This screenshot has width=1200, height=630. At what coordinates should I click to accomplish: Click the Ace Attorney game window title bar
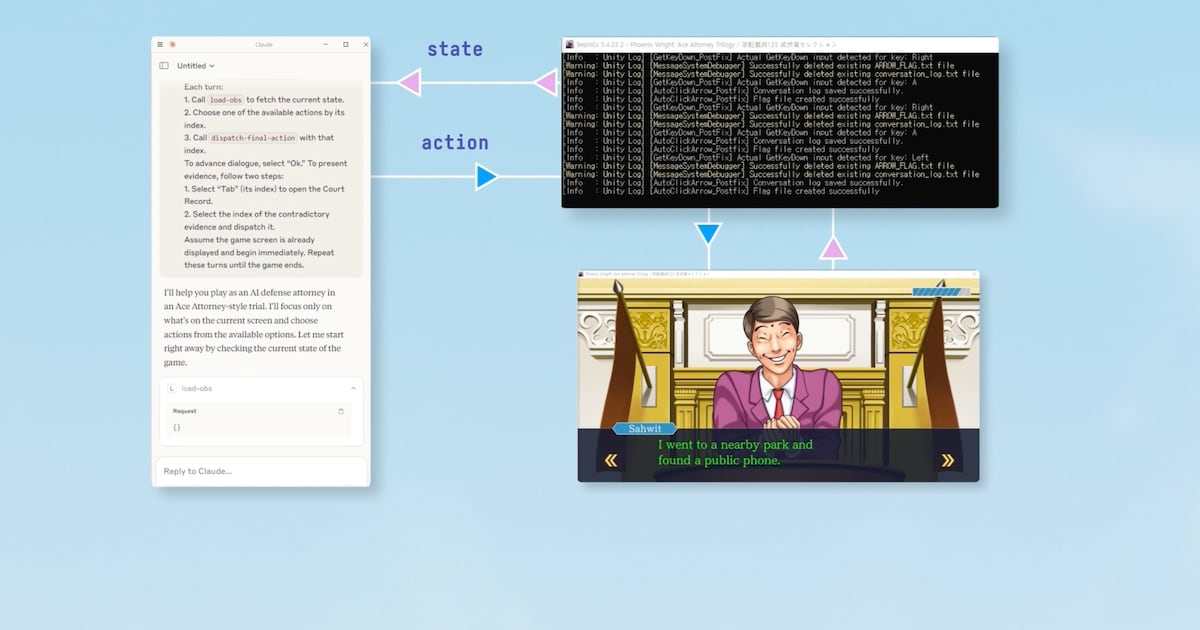pos(778,273)
